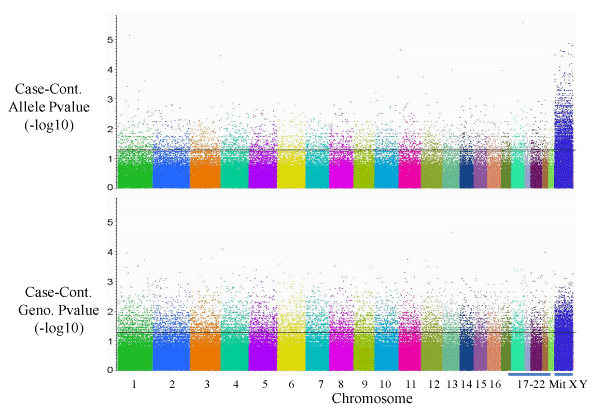Click y-axis tick '0' of Allele Pvalue plot
Viewport: 600px width, 415px height.
(x=110, y=187)
